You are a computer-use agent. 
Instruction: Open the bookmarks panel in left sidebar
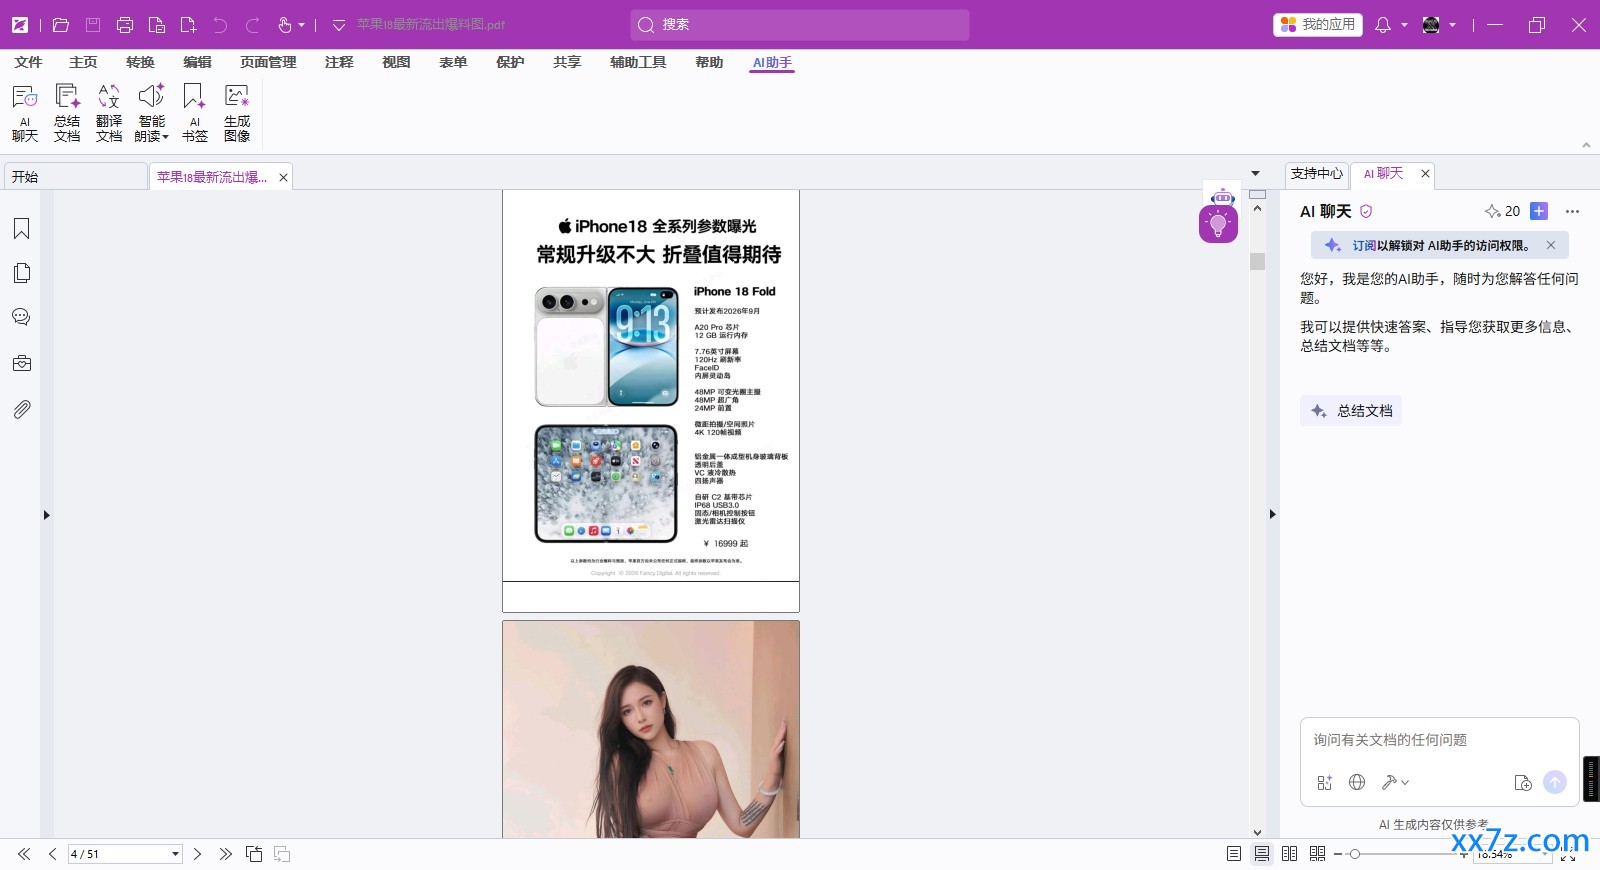(21, 229)
